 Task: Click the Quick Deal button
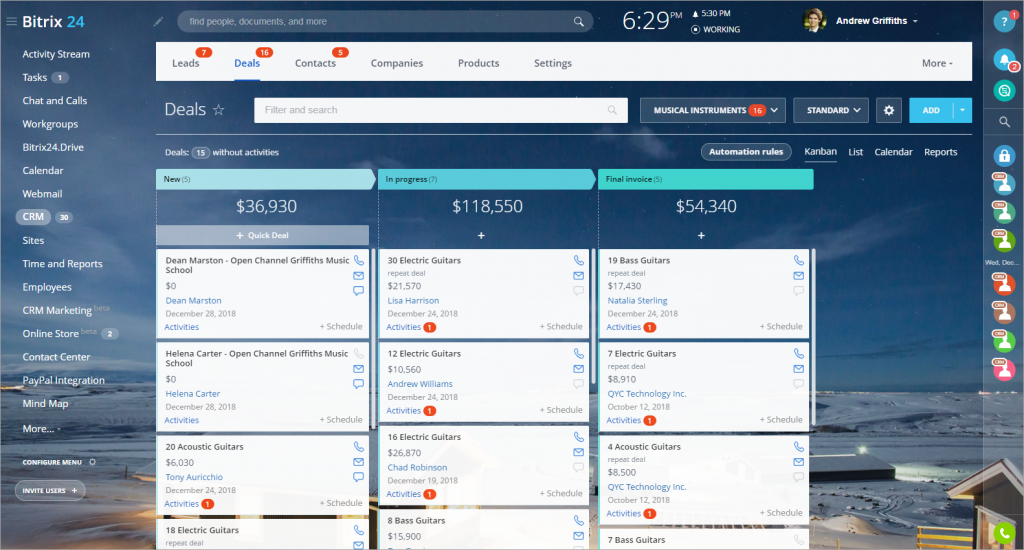pos(263,235)
